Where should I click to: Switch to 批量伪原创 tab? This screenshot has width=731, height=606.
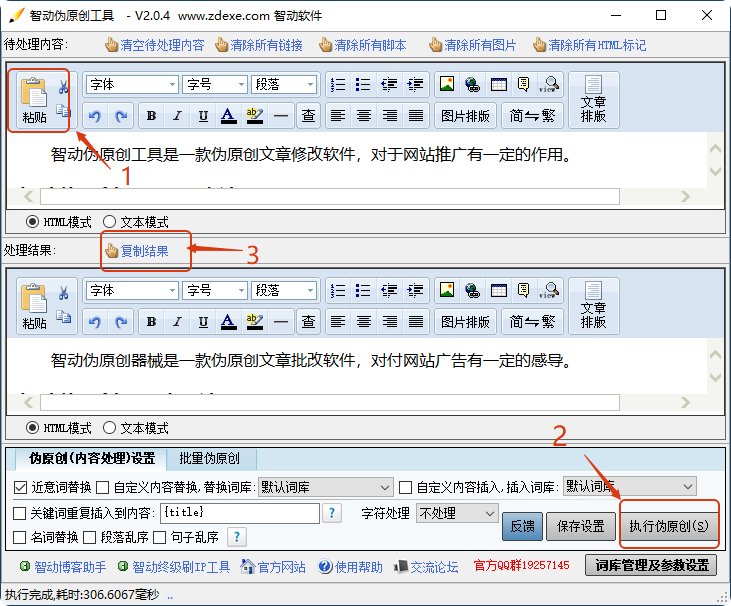210,459
